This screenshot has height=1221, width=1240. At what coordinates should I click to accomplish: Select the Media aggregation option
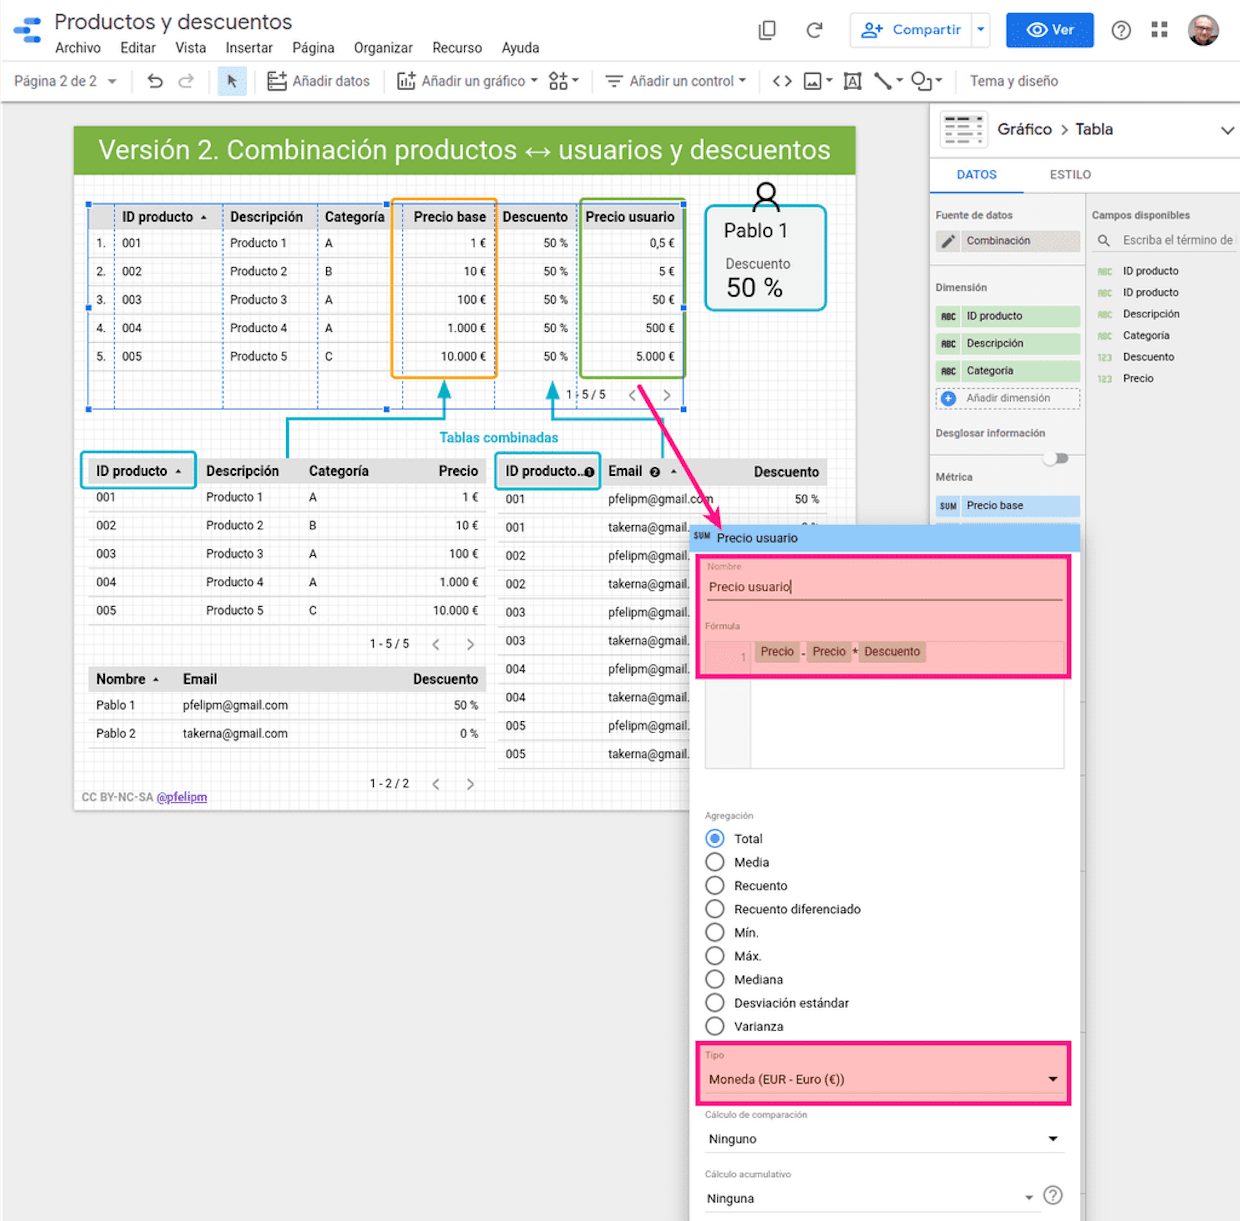pyautogui.click(x=715, y=862)
